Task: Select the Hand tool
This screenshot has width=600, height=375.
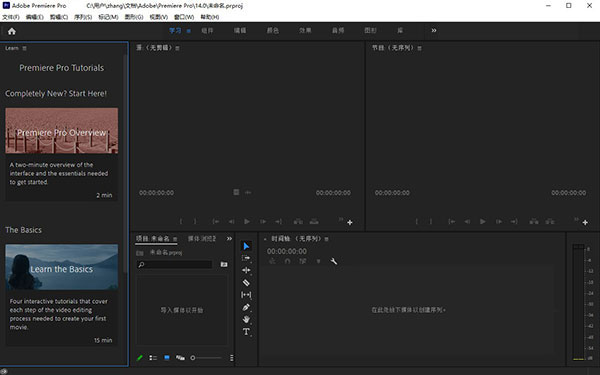Action: pos(246,319)
